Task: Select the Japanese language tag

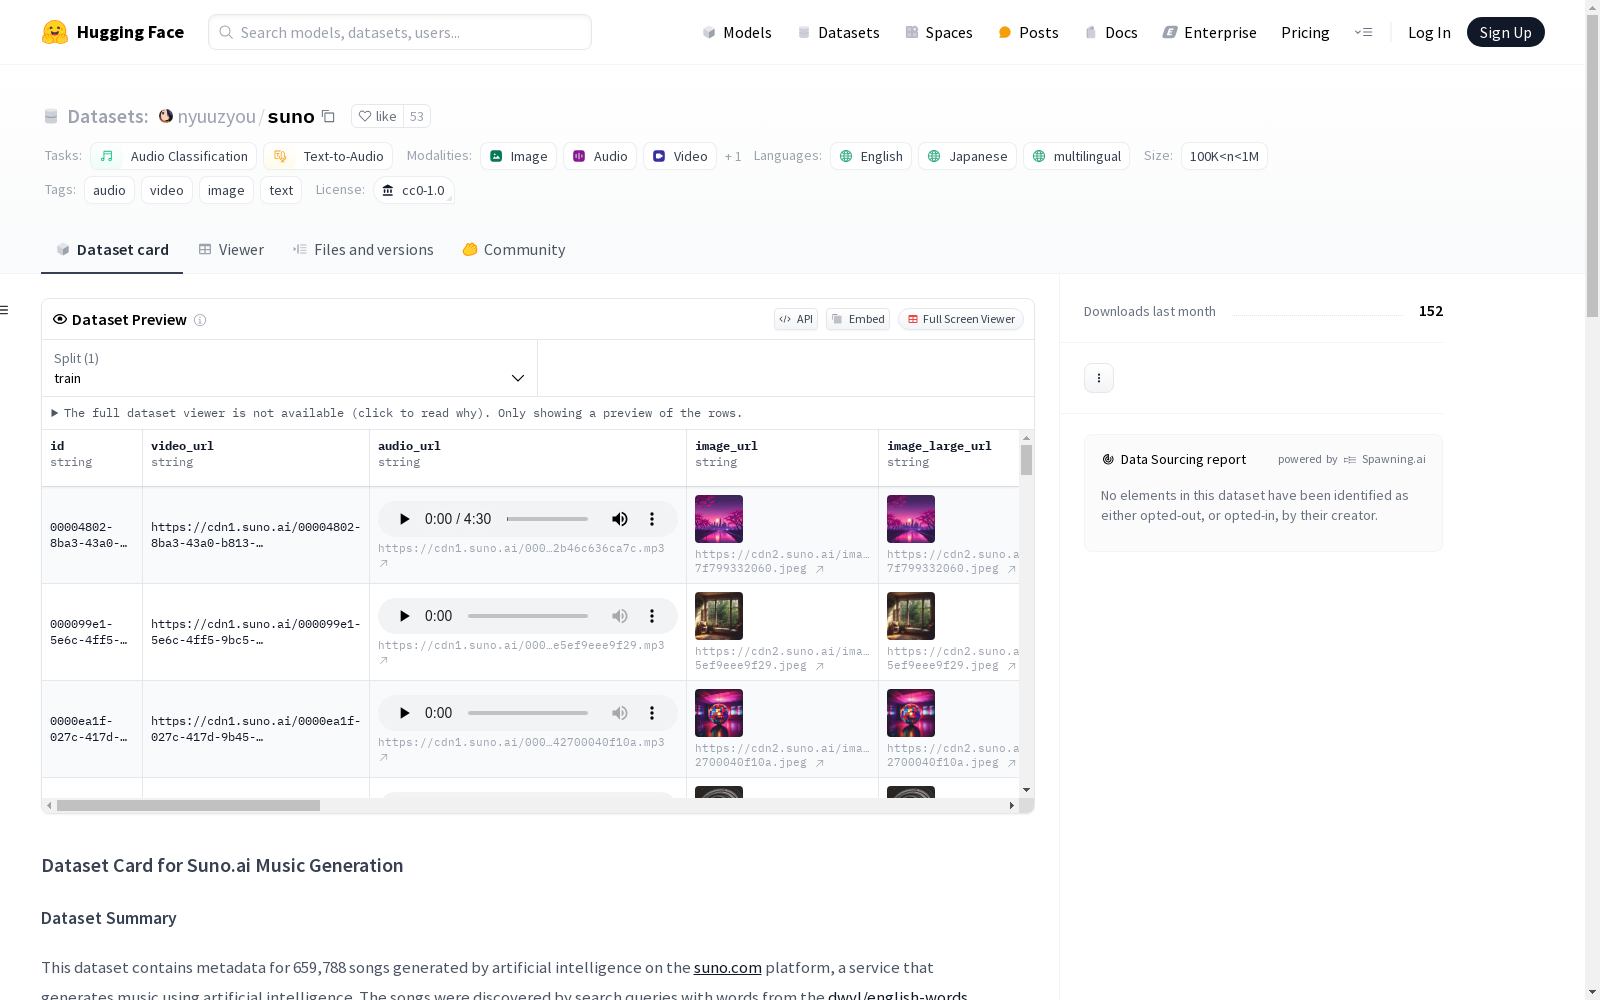Action: [x=967, y=156]
